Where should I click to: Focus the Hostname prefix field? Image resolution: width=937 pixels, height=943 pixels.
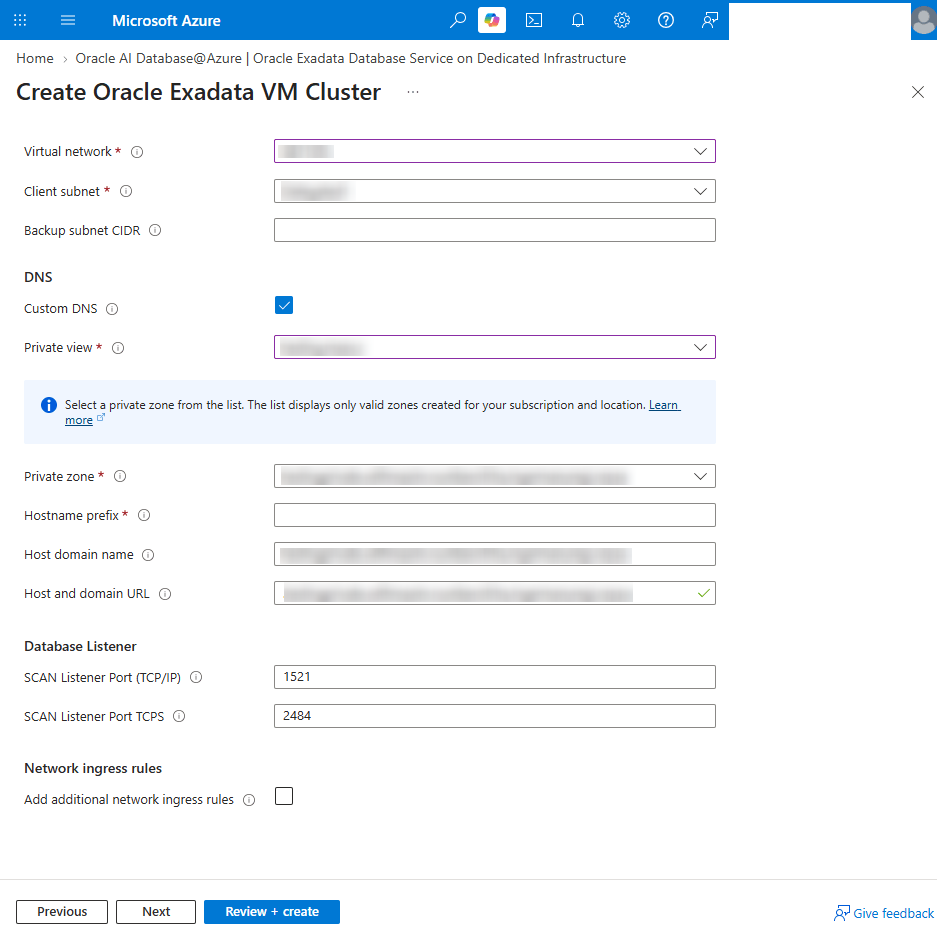[494, 515]
